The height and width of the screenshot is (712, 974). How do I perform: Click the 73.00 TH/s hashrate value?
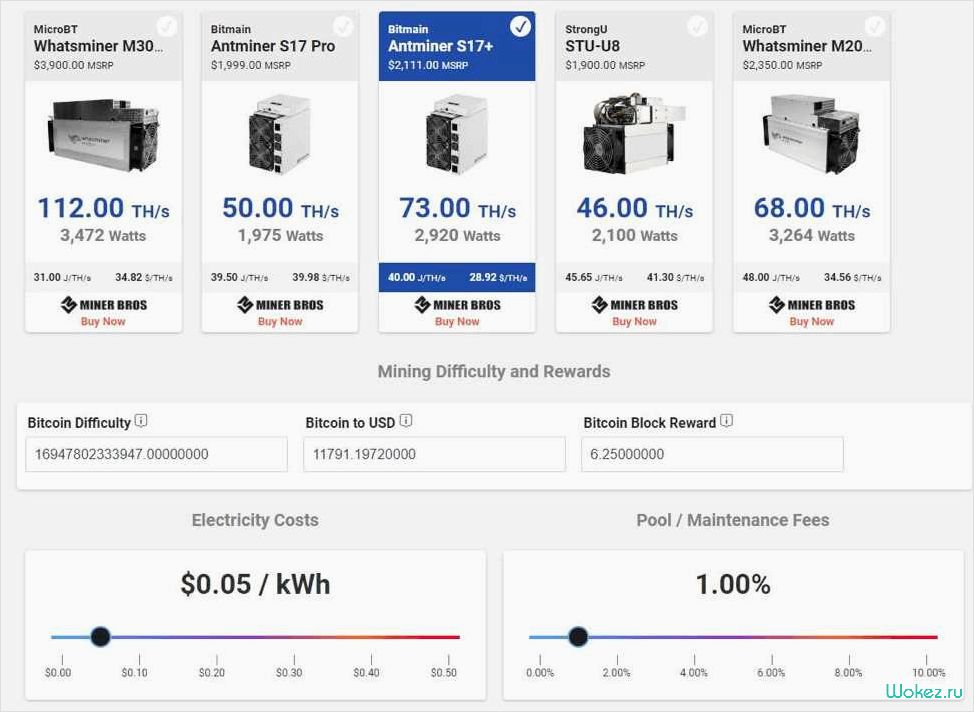[457, 208]
